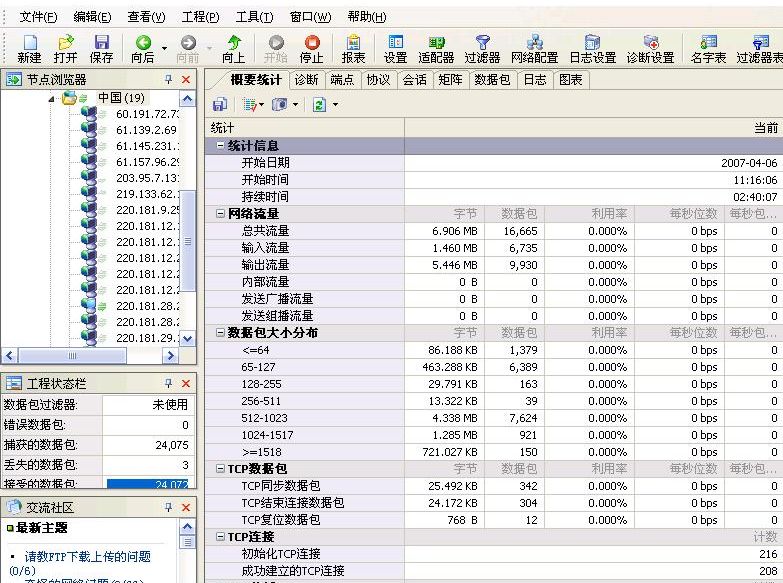
Task: Open 日志设置 (Log settings) icon
Action: [592, 48]
